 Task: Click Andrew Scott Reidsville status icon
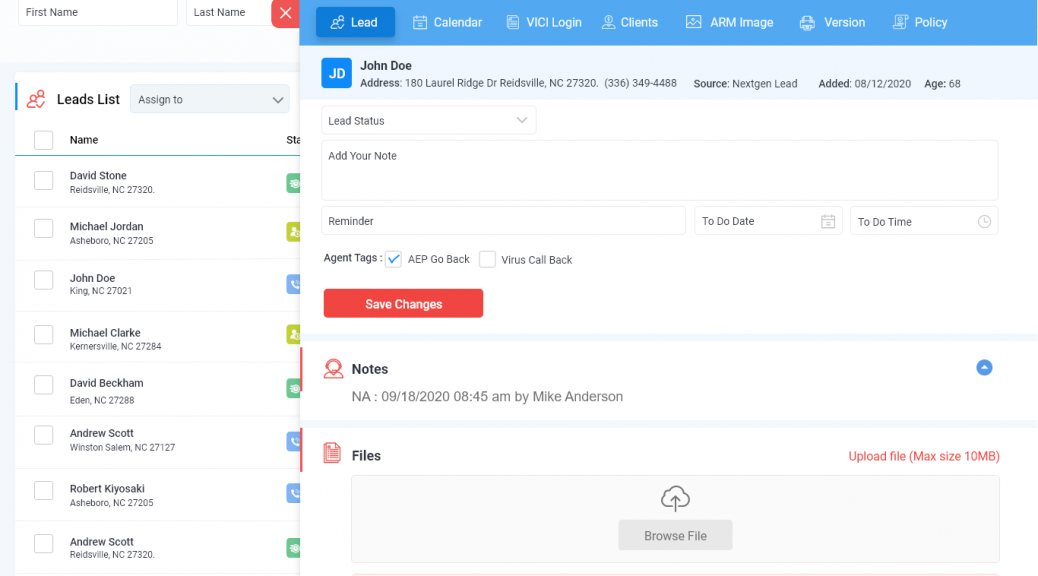click(293, 548)
